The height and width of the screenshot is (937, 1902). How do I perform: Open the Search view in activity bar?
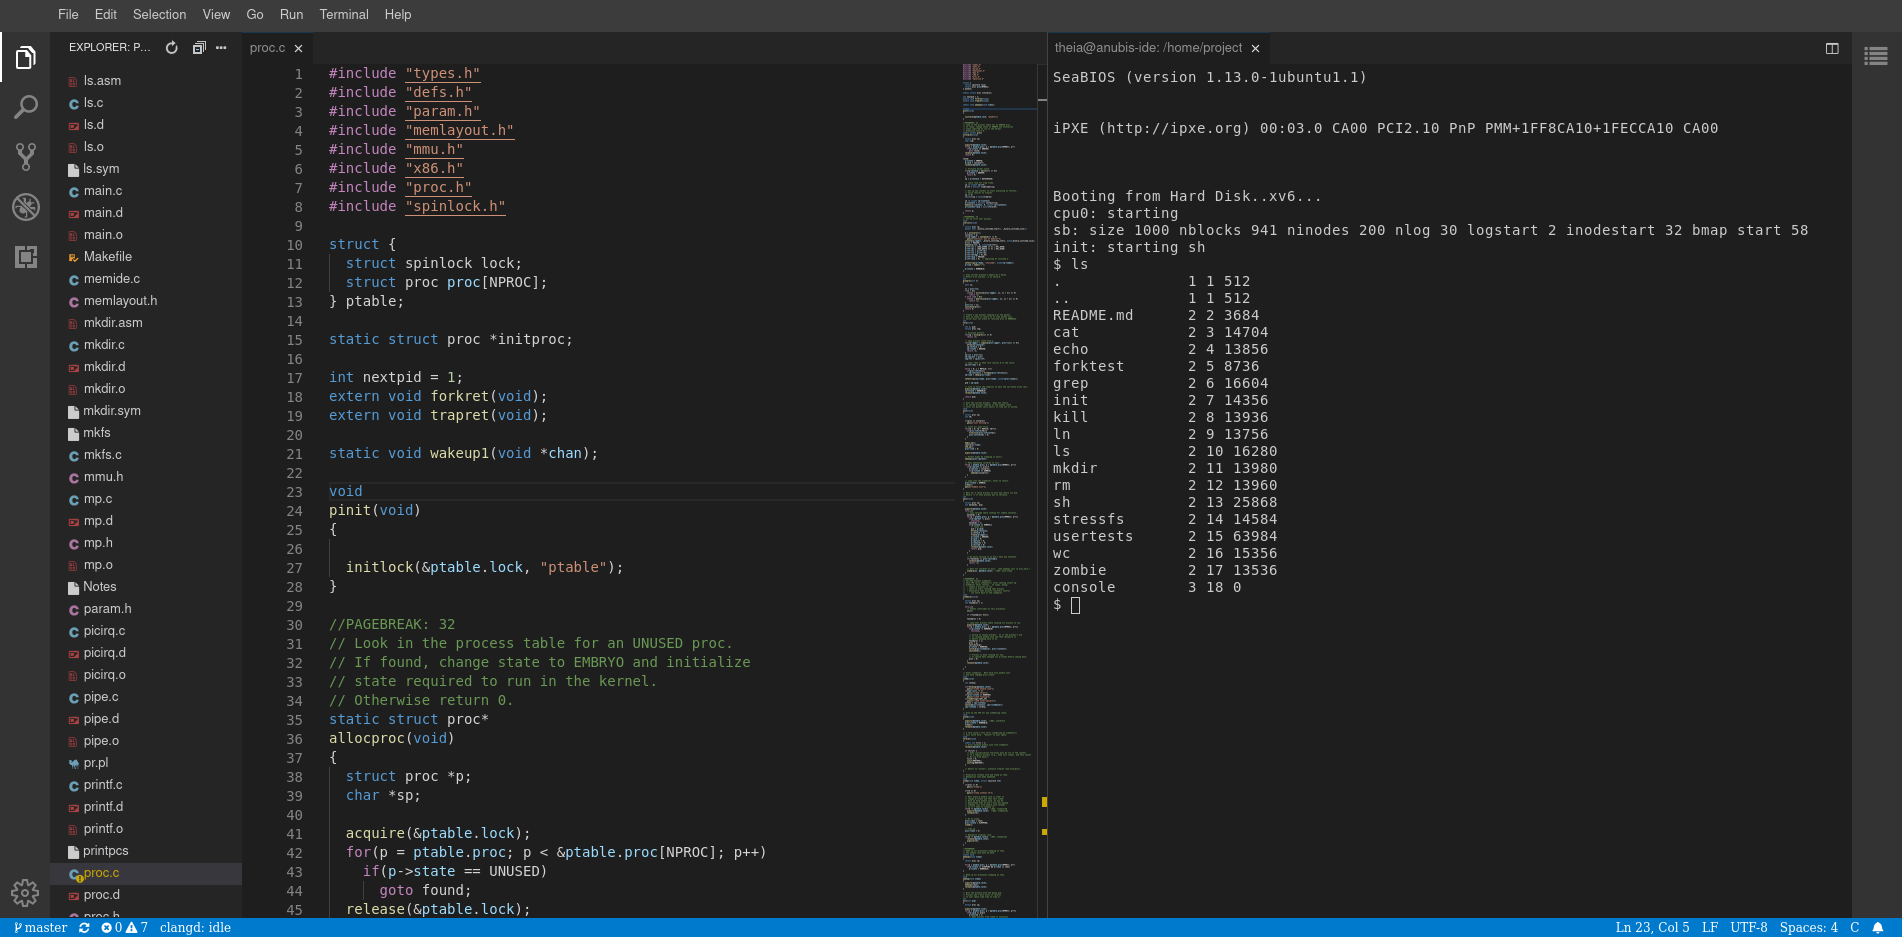tap(26, 107)
